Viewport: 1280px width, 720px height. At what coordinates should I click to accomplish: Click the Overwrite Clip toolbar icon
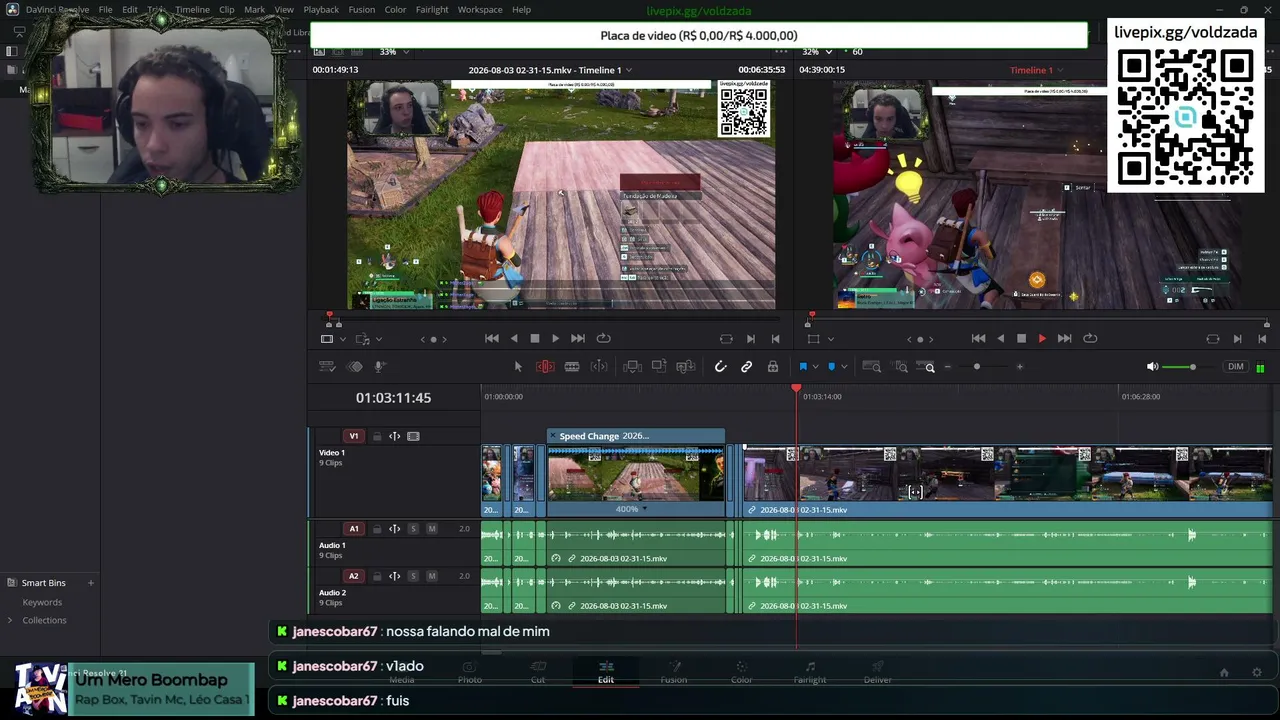659,367
